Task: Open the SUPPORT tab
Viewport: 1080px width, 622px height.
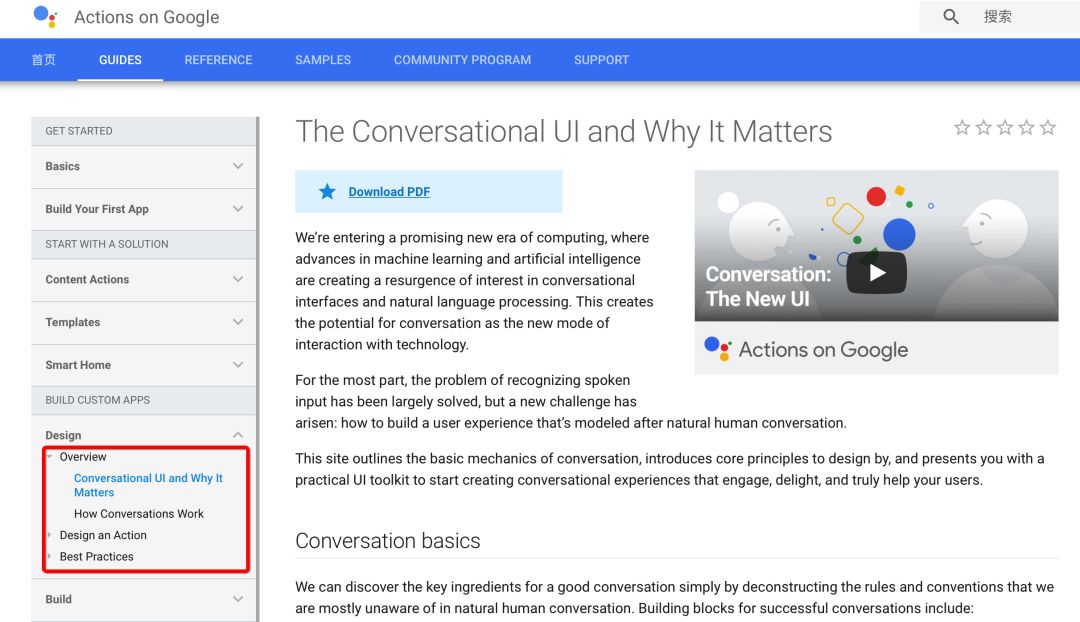Action: pos(601,60)
